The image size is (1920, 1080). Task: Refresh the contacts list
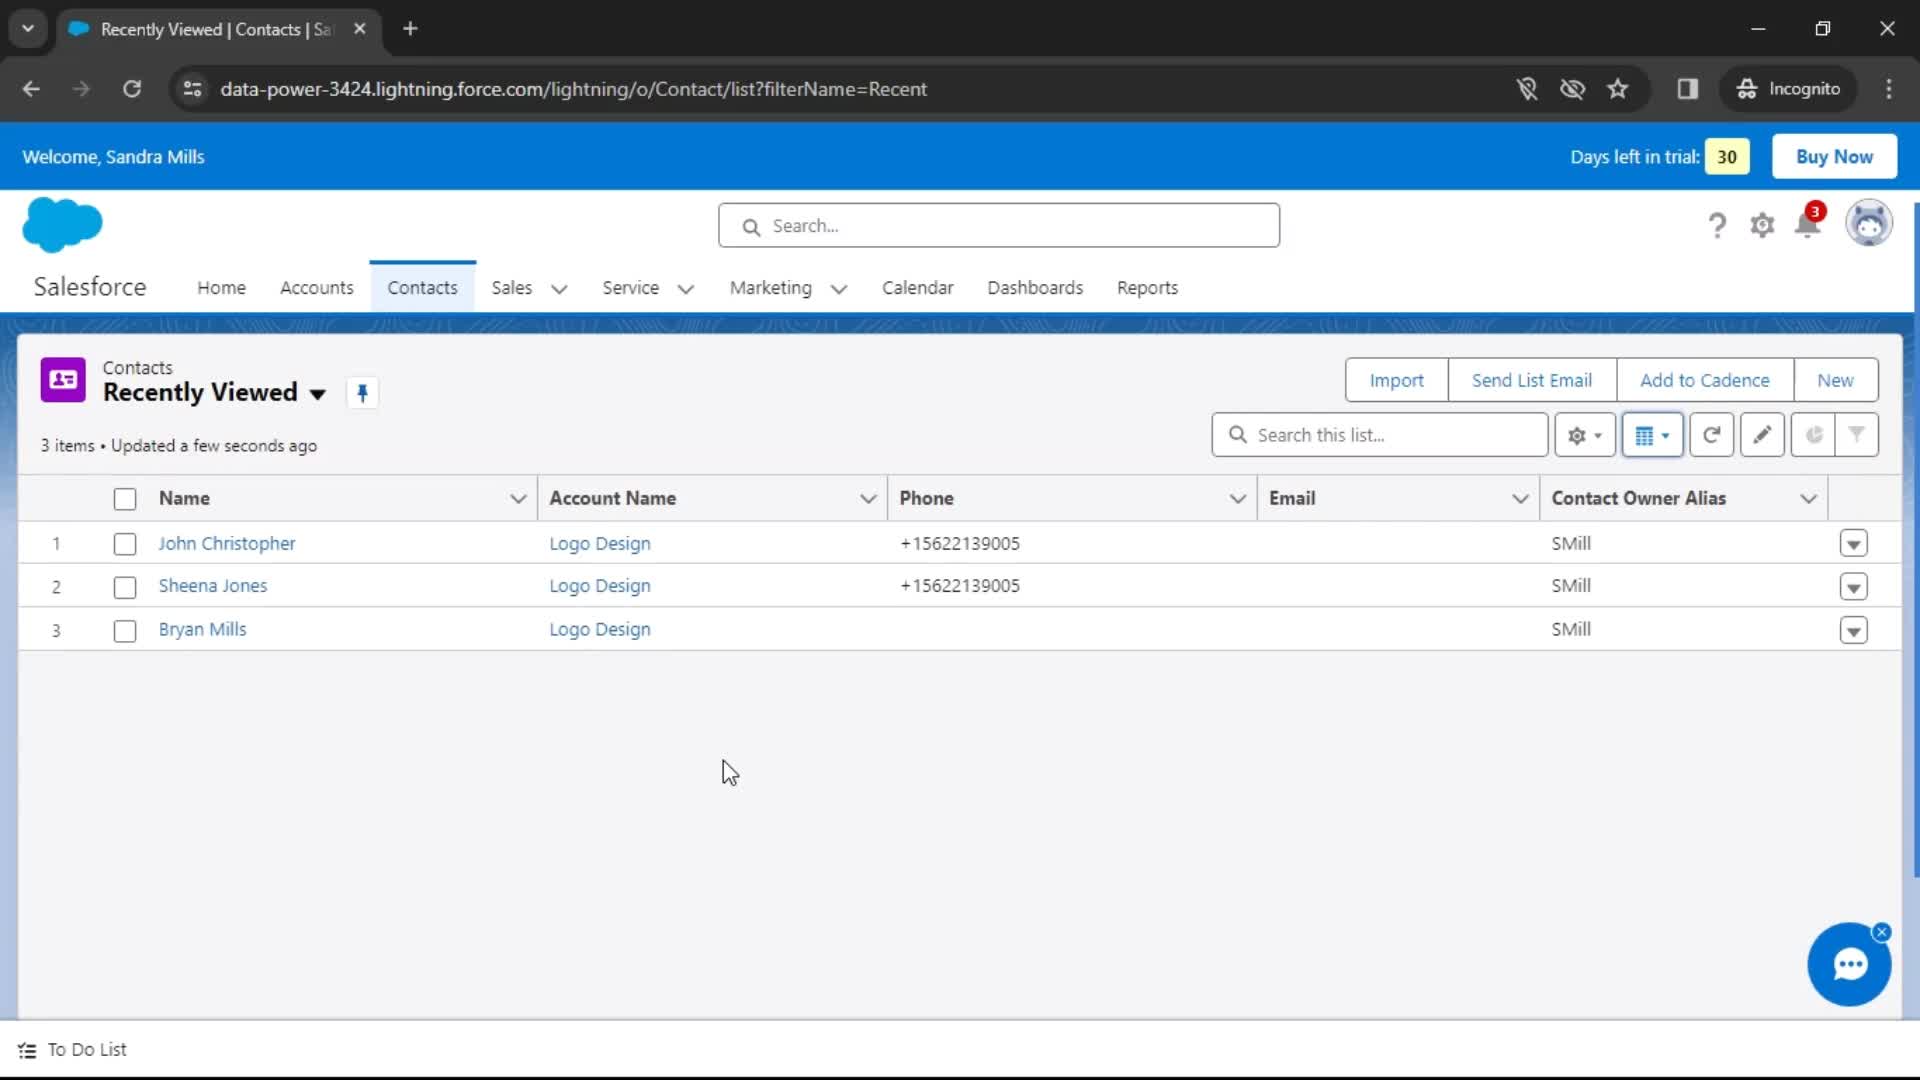(x=1711, y=435)
